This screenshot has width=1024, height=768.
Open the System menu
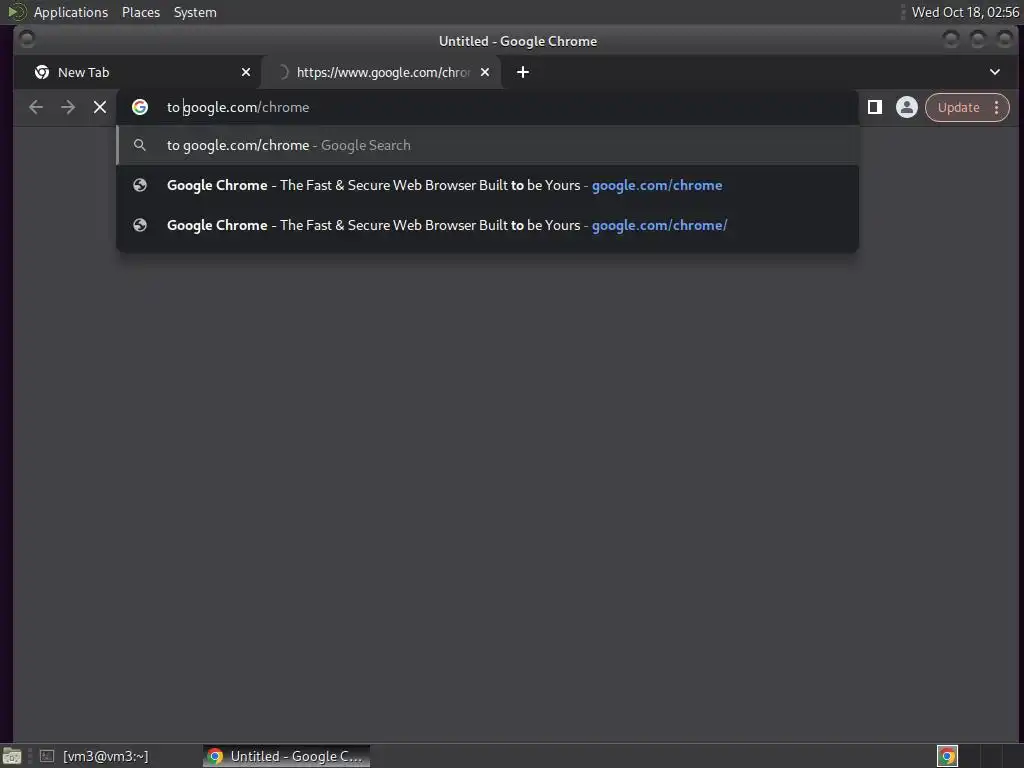tap(195, 12)
